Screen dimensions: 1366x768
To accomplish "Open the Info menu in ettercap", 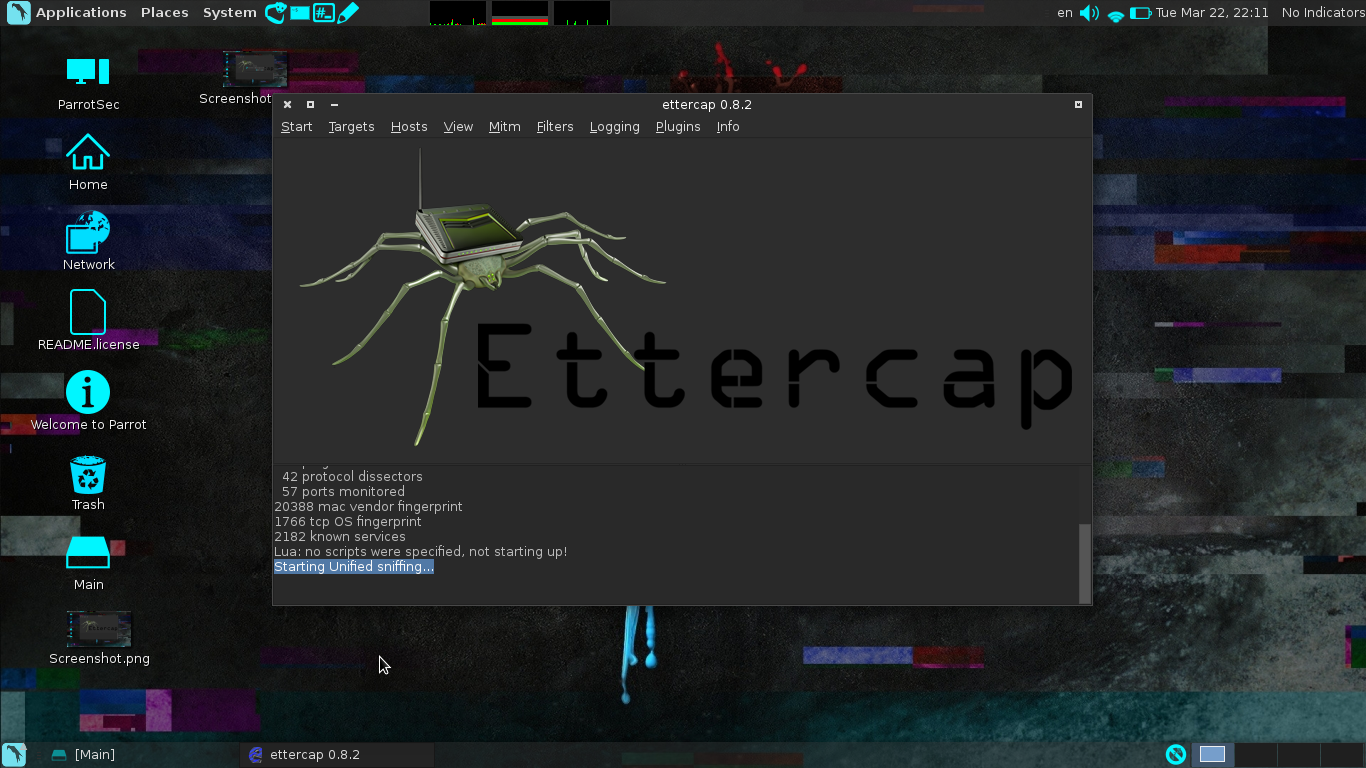I will (x=728, y=127).
